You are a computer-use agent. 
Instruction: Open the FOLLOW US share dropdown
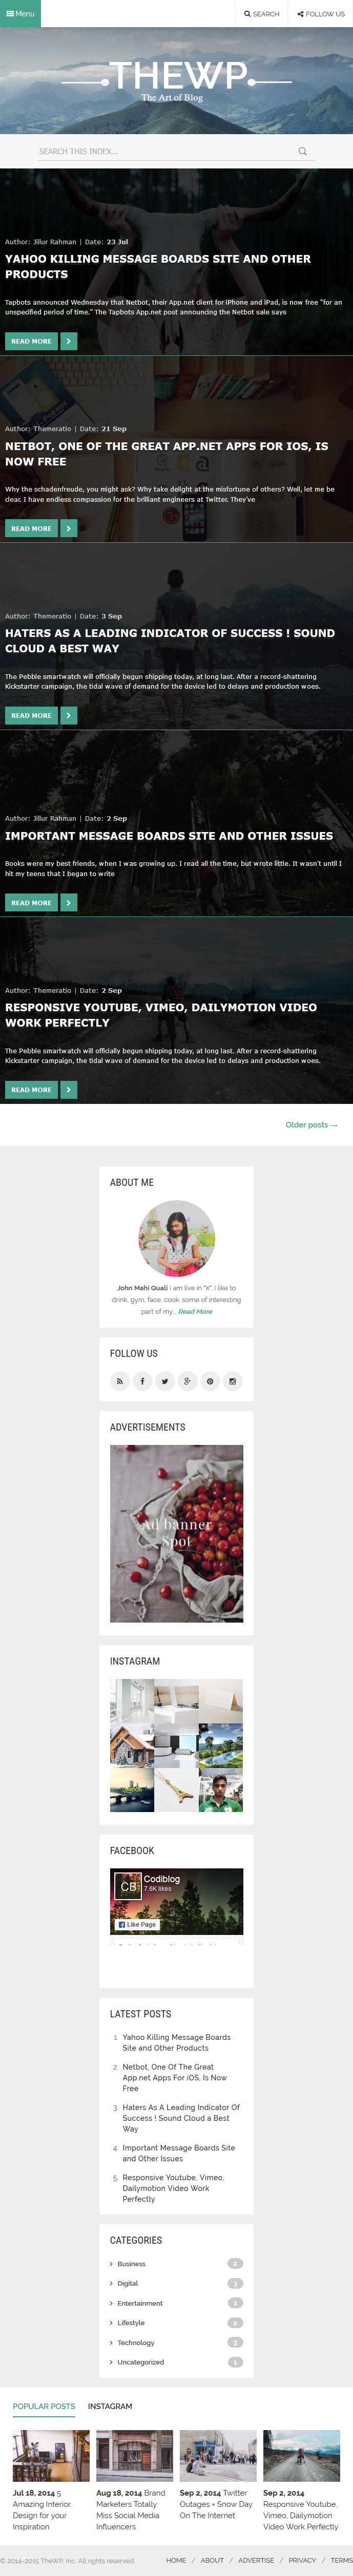click(321, 14)
